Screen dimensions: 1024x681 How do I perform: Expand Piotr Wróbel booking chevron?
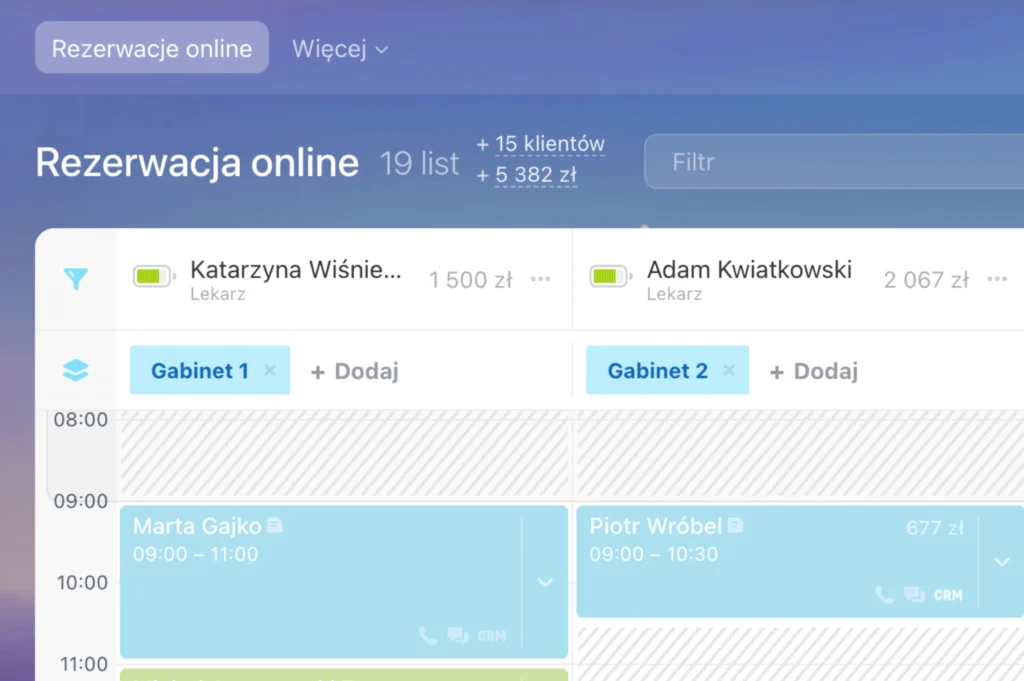(1002, 562)
